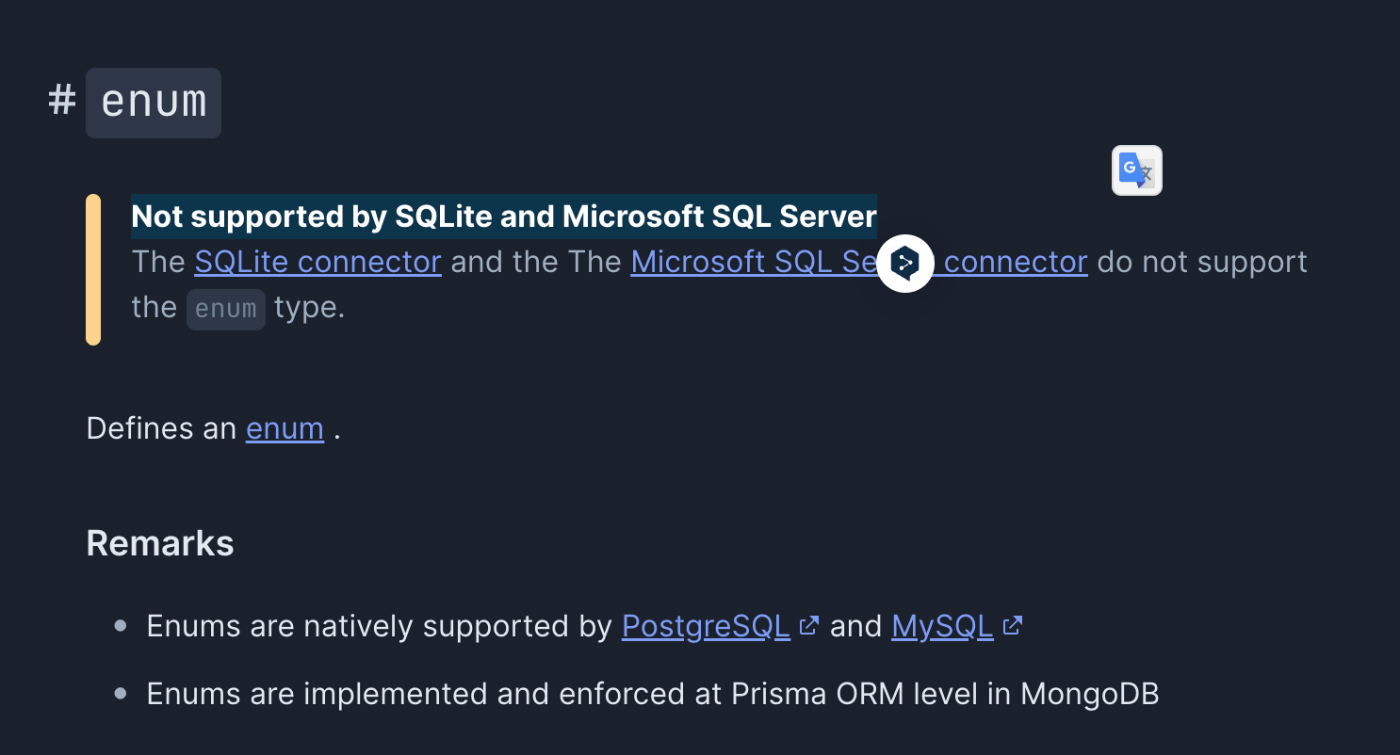Click the enum code badge in heading
1400x755 pixels.
tap(153, 103)
